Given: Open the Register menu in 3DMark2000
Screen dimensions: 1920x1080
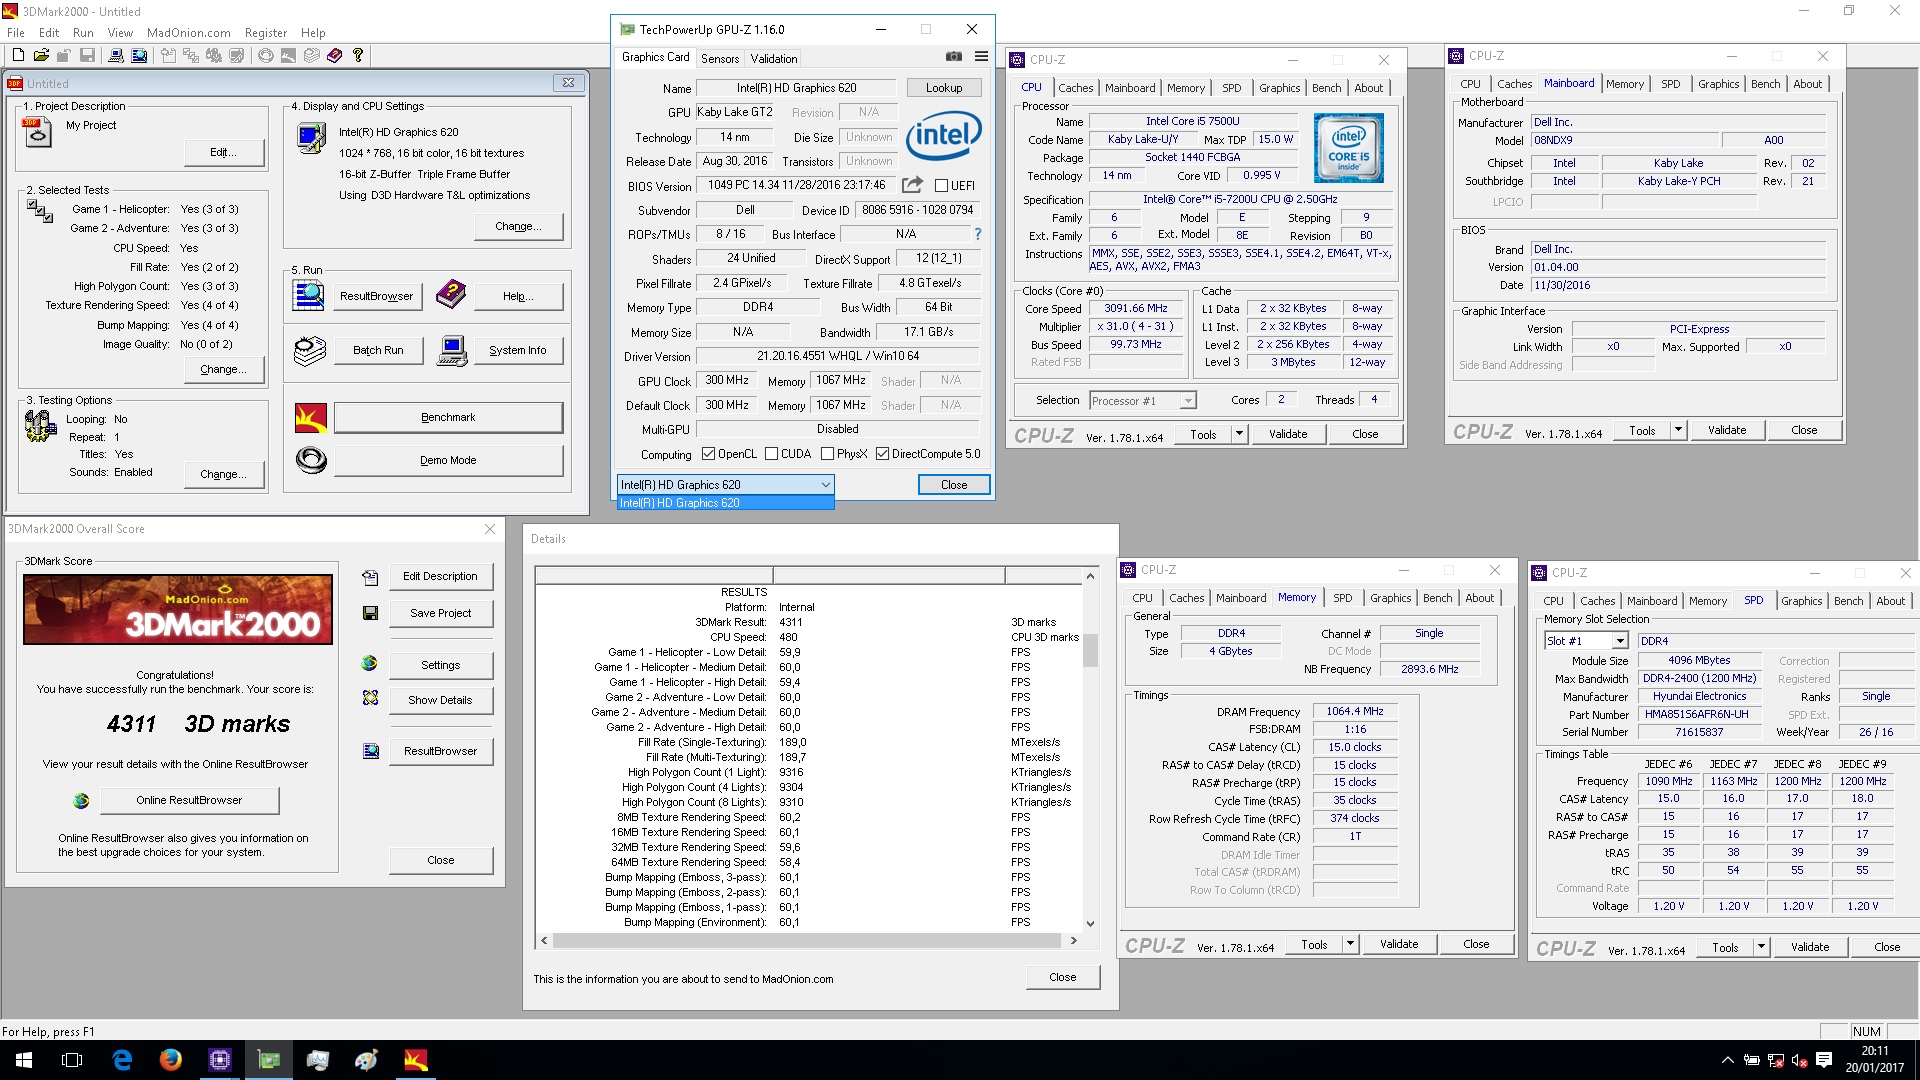Looking at the screenshot, I should click(x=265, y=32).
